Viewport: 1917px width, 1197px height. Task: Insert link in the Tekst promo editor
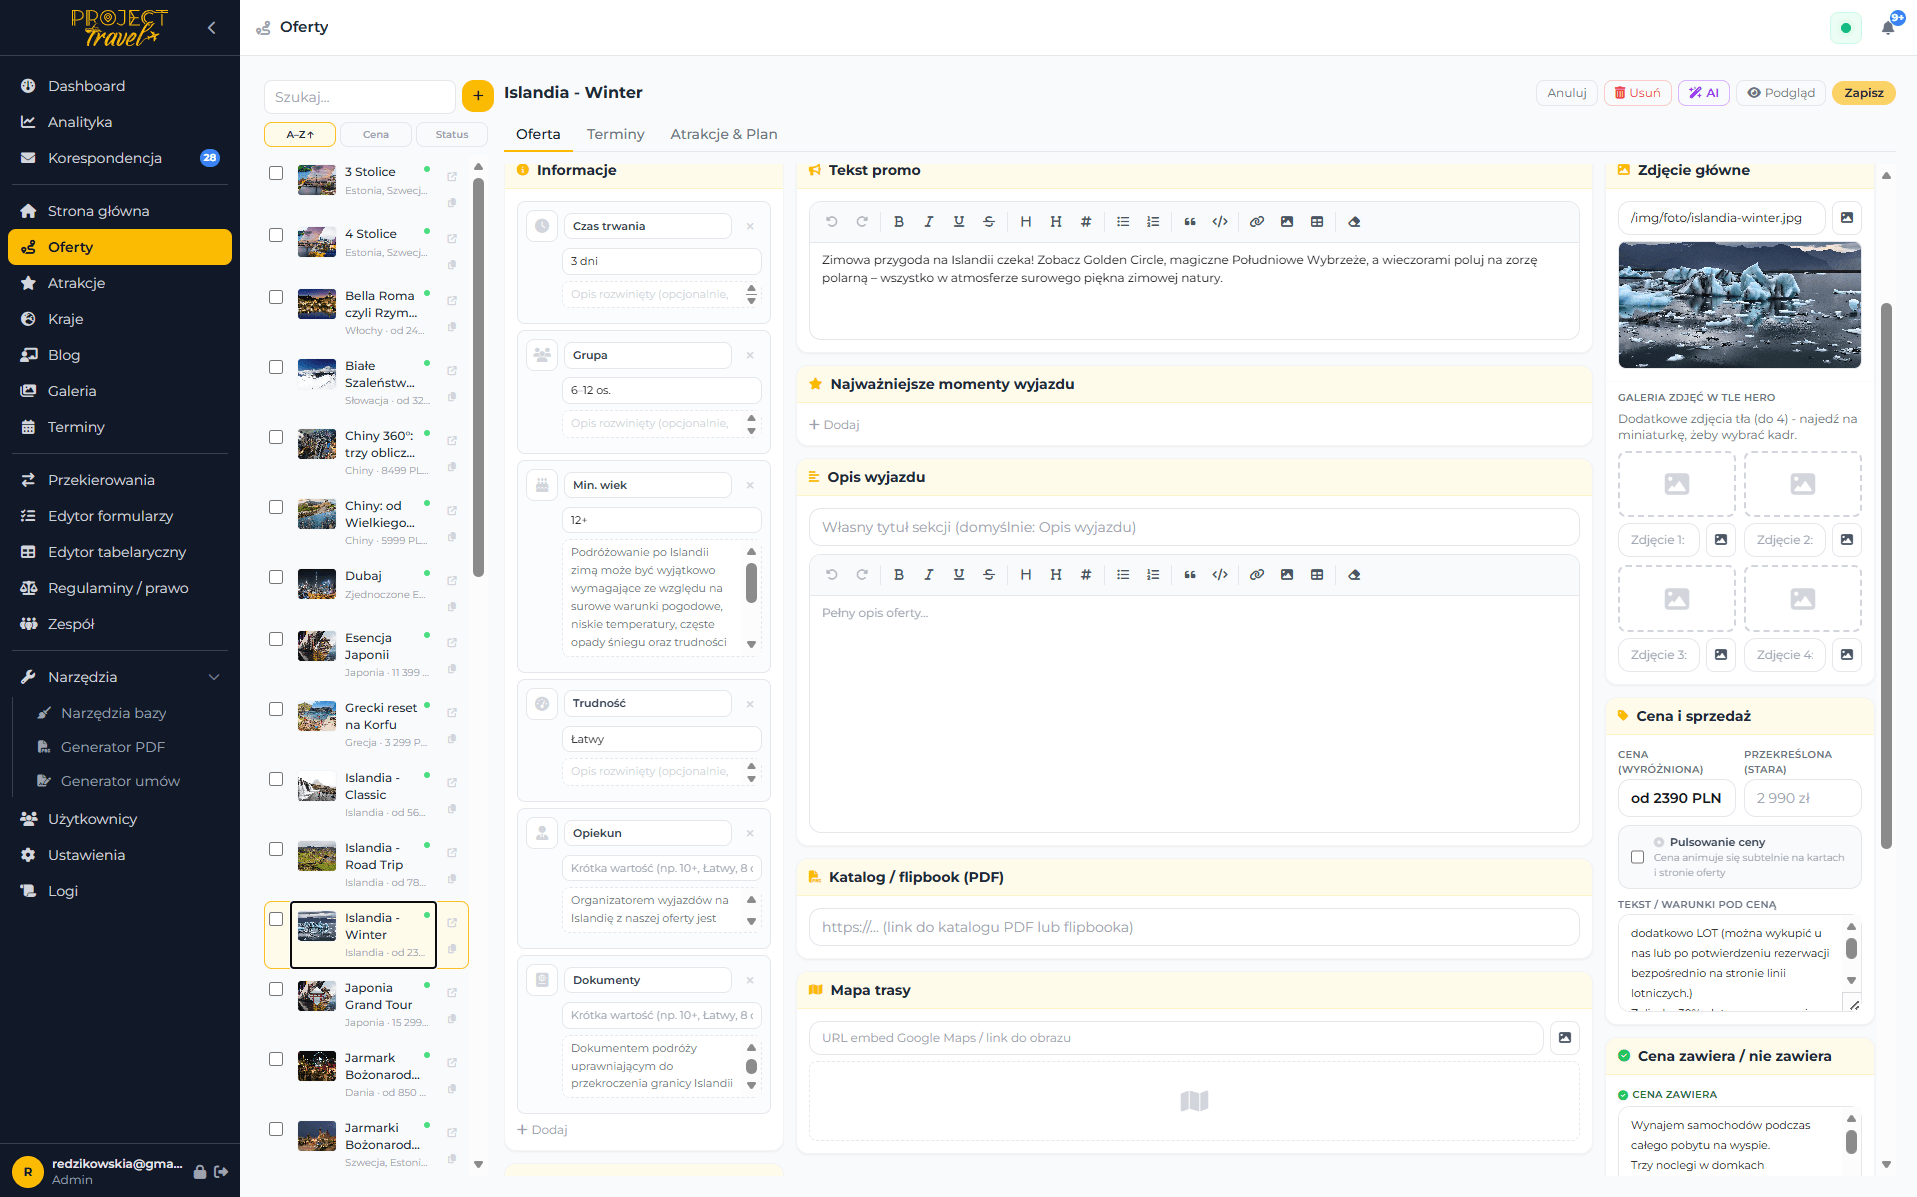click(x=1257, y=222)
